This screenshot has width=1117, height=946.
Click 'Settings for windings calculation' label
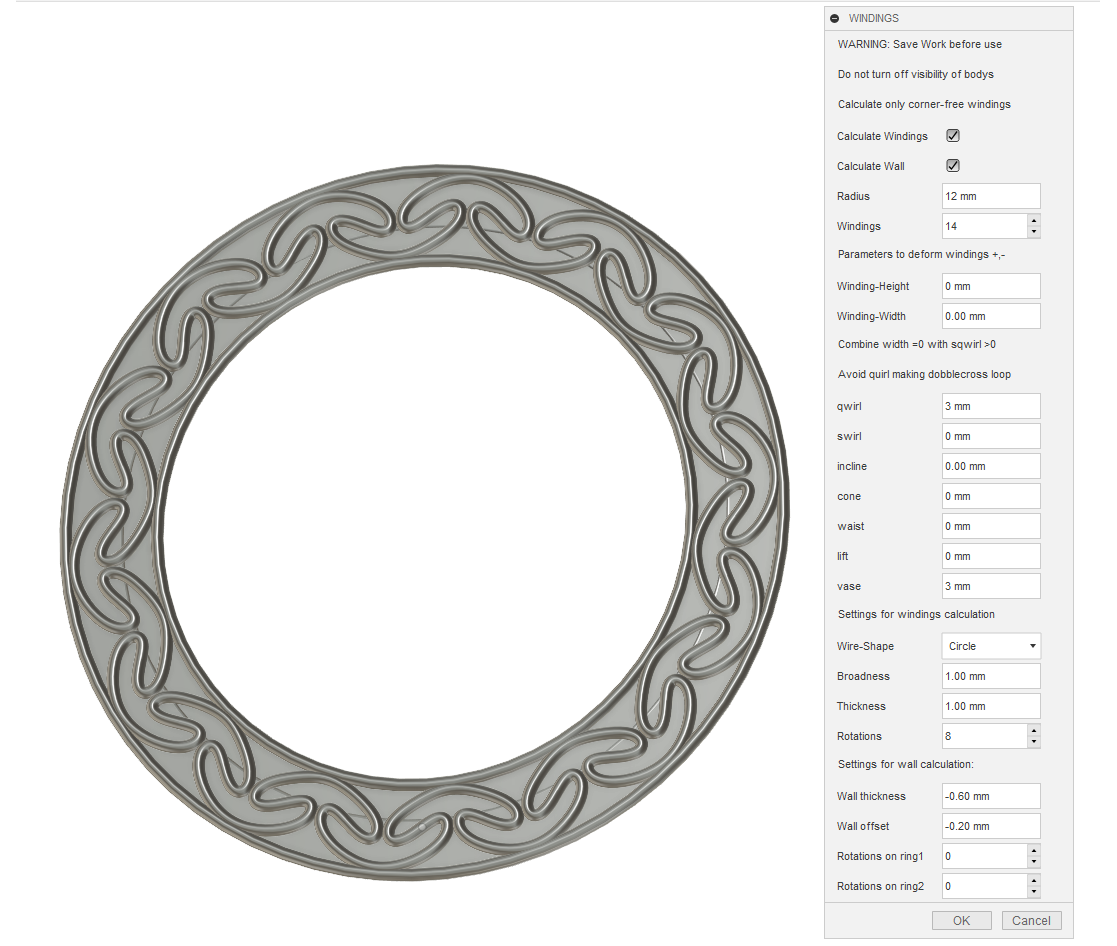(916, 614)
